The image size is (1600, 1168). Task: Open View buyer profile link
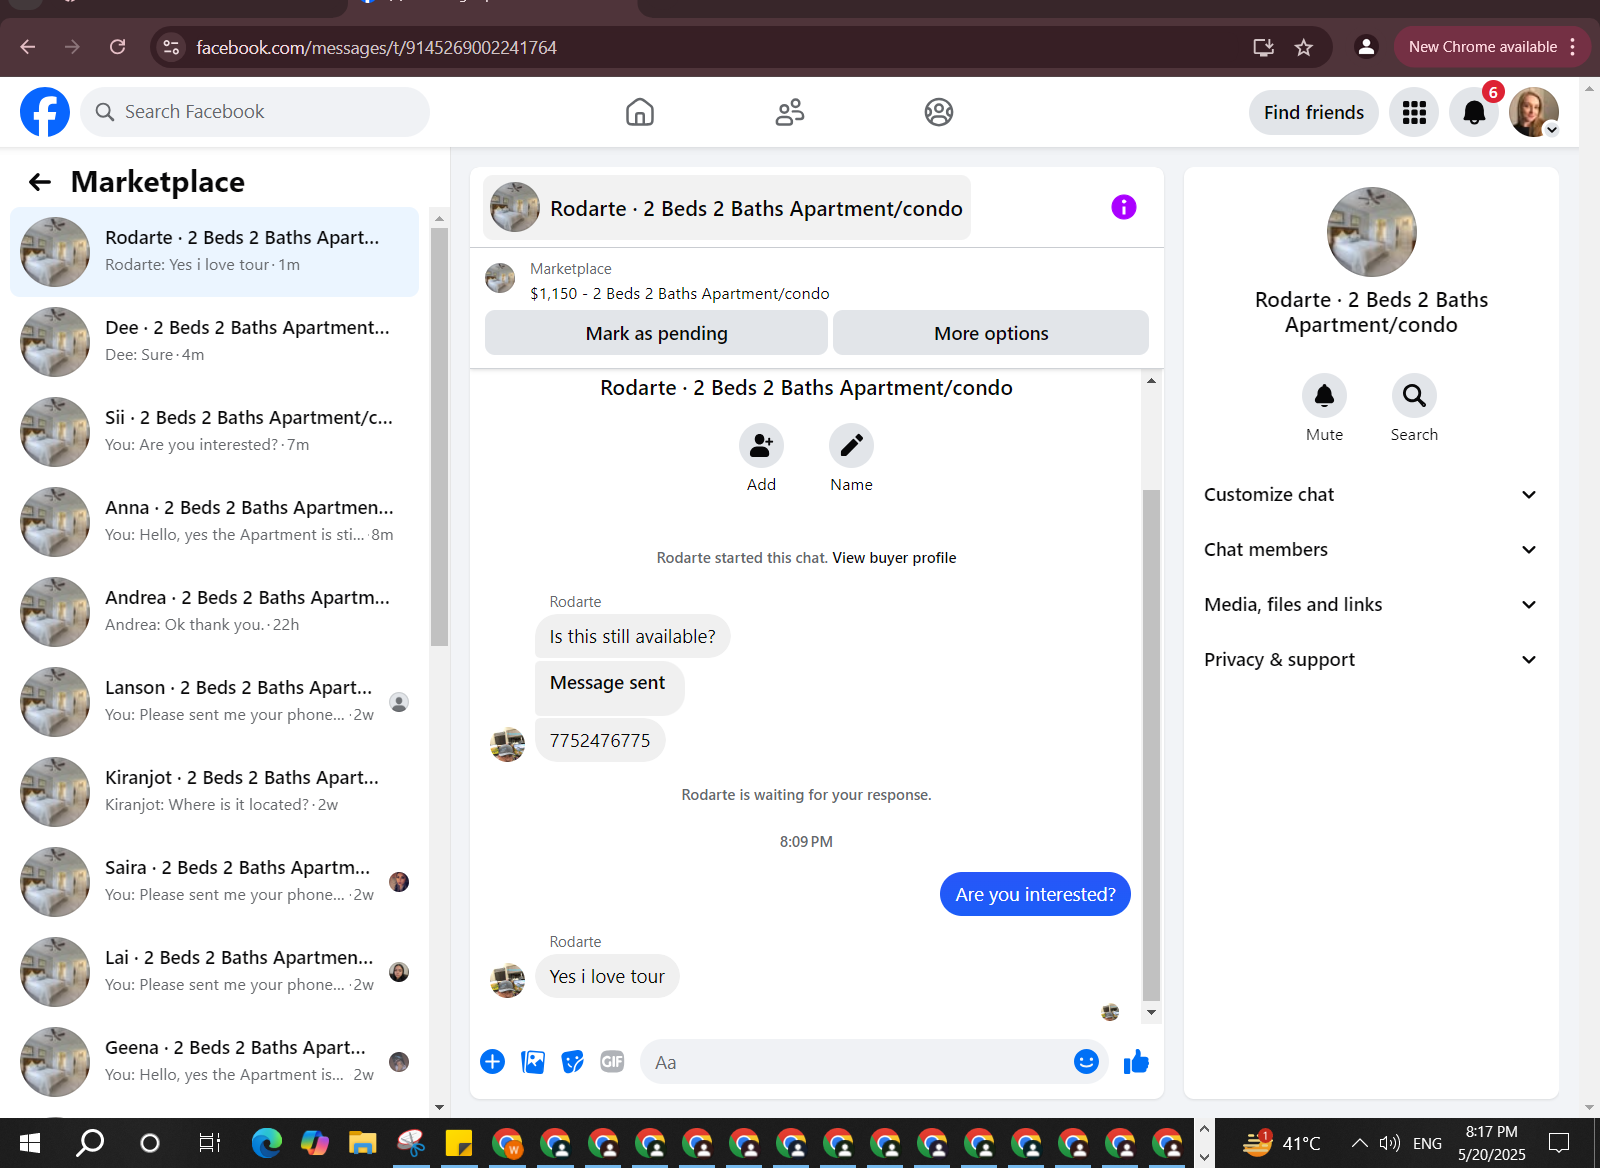pyautogui.click(x=894, y=558)
